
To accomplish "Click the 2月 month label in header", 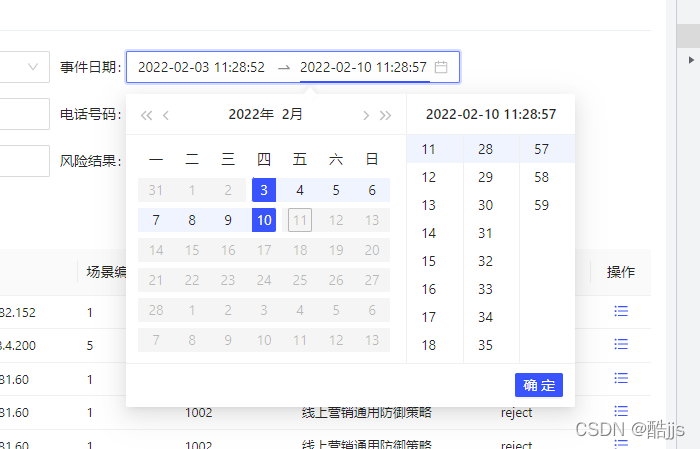I will pyautogui.click(x=292, y=114).
